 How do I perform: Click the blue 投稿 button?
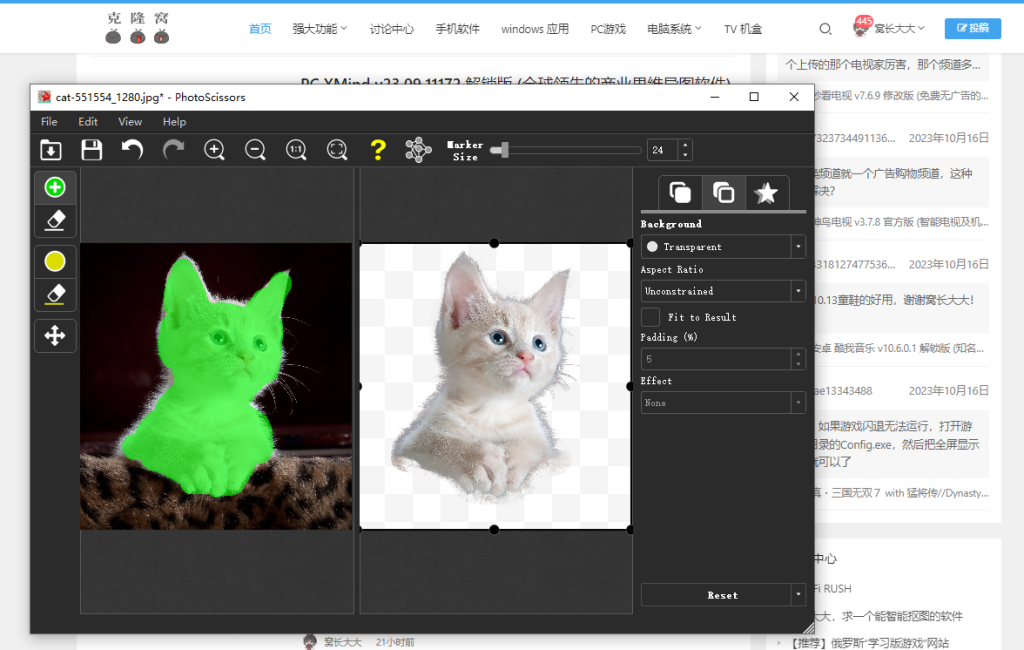pyautogui.click(x=972, y=28)
